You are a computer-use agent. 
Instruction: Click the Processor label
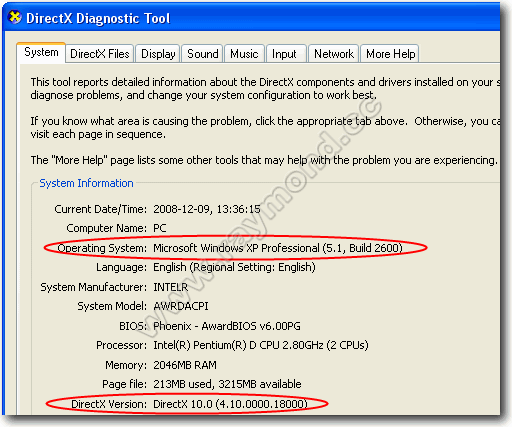click(121, 345)
